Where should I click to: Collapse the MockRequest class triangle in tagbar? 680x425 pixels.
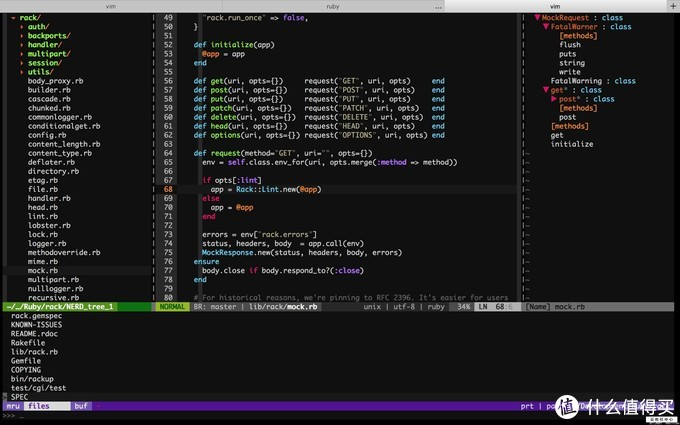click(x=537, y=18)
